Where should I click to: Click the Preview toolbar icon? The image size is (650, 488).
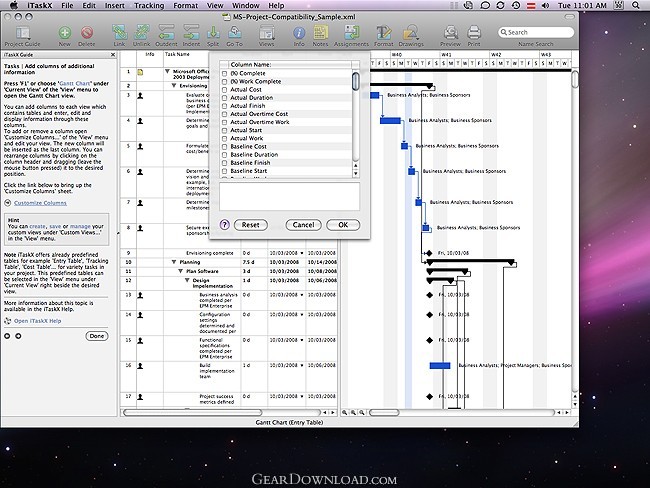(451, 32)
